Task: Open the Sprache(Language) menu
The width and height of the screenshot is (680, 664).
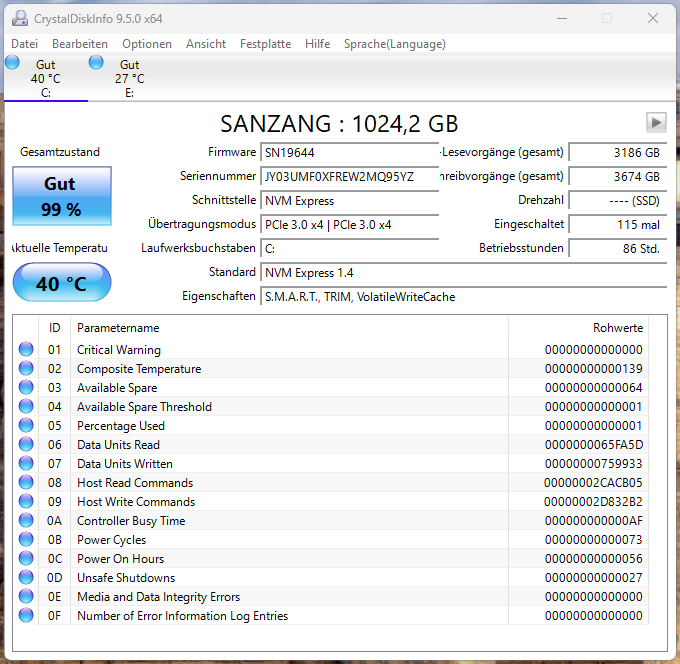Action: pos(395,44)
